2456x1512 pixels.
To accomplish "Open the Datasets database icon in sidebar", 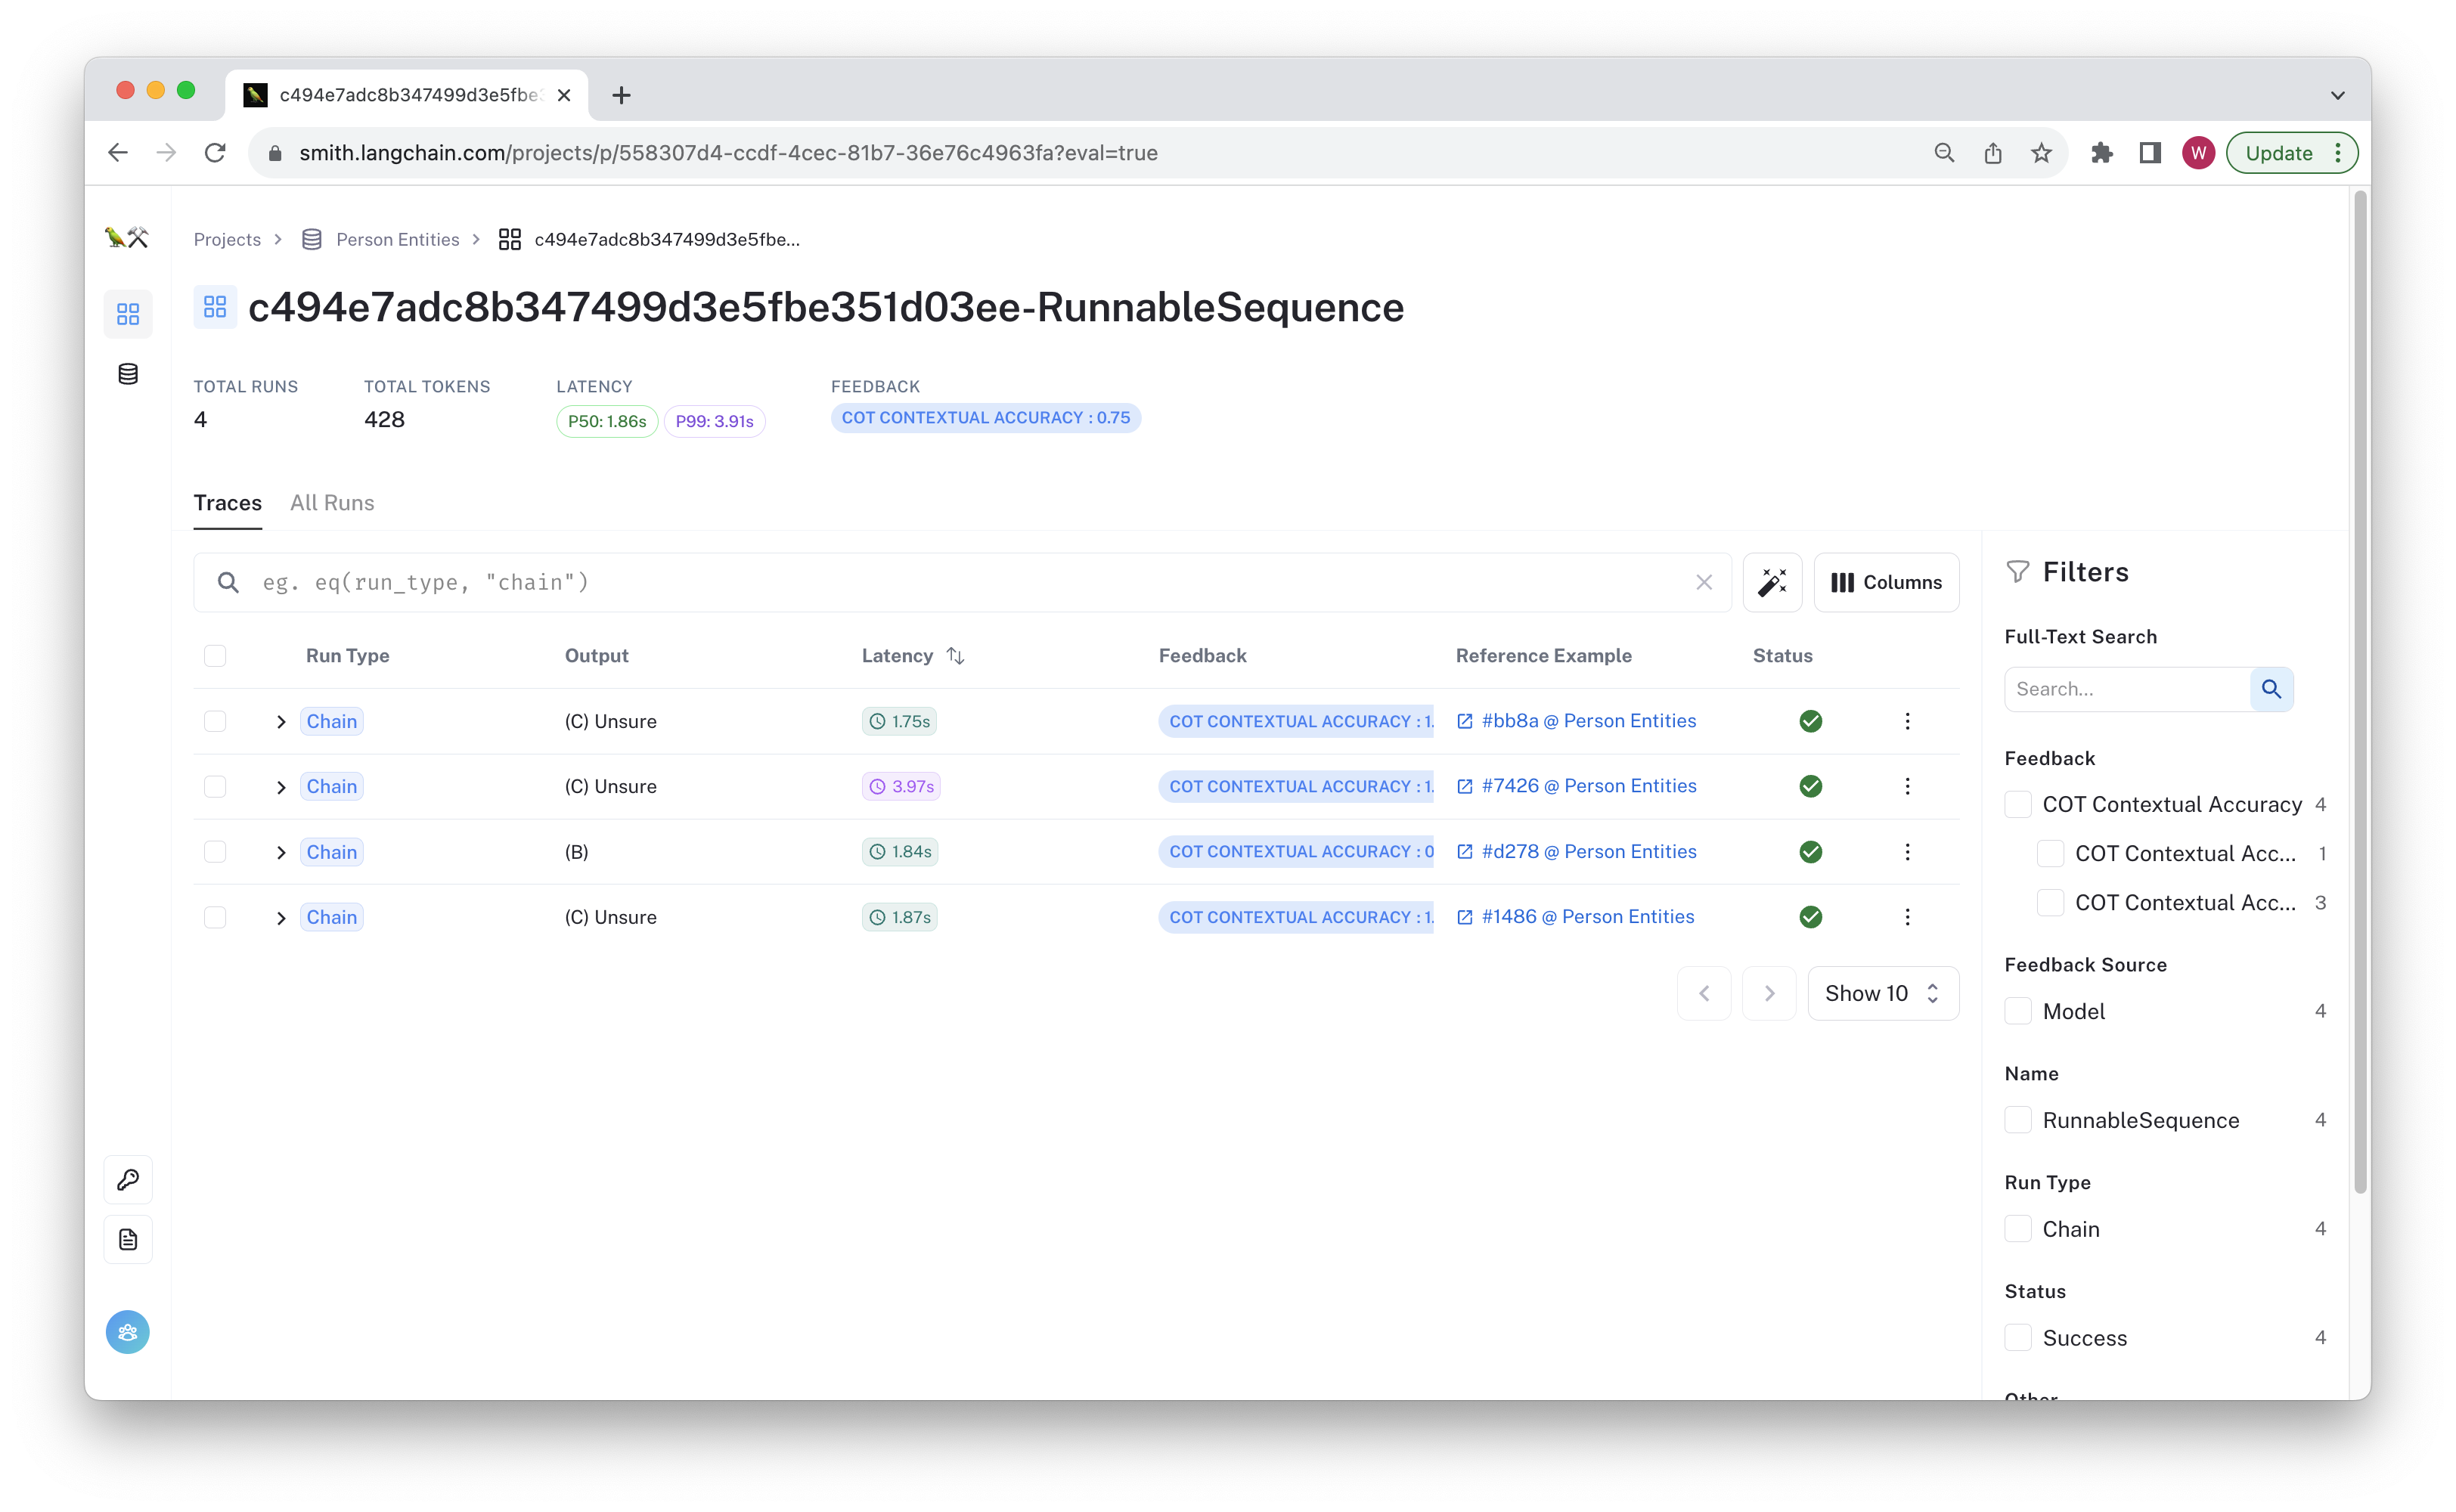I will [x=128, y=374].
